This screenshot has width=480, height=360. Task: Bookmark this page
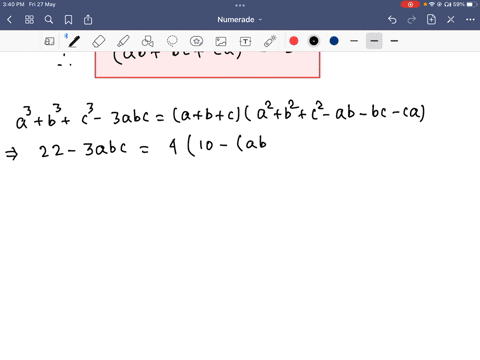point(68,20)
